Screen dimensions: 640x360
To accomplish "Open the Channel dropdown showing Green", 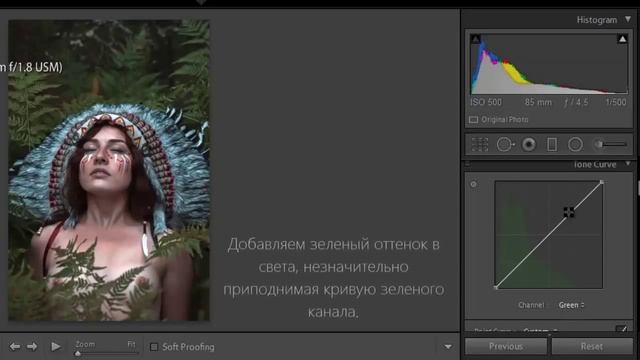I will click(x=571, y=305).
